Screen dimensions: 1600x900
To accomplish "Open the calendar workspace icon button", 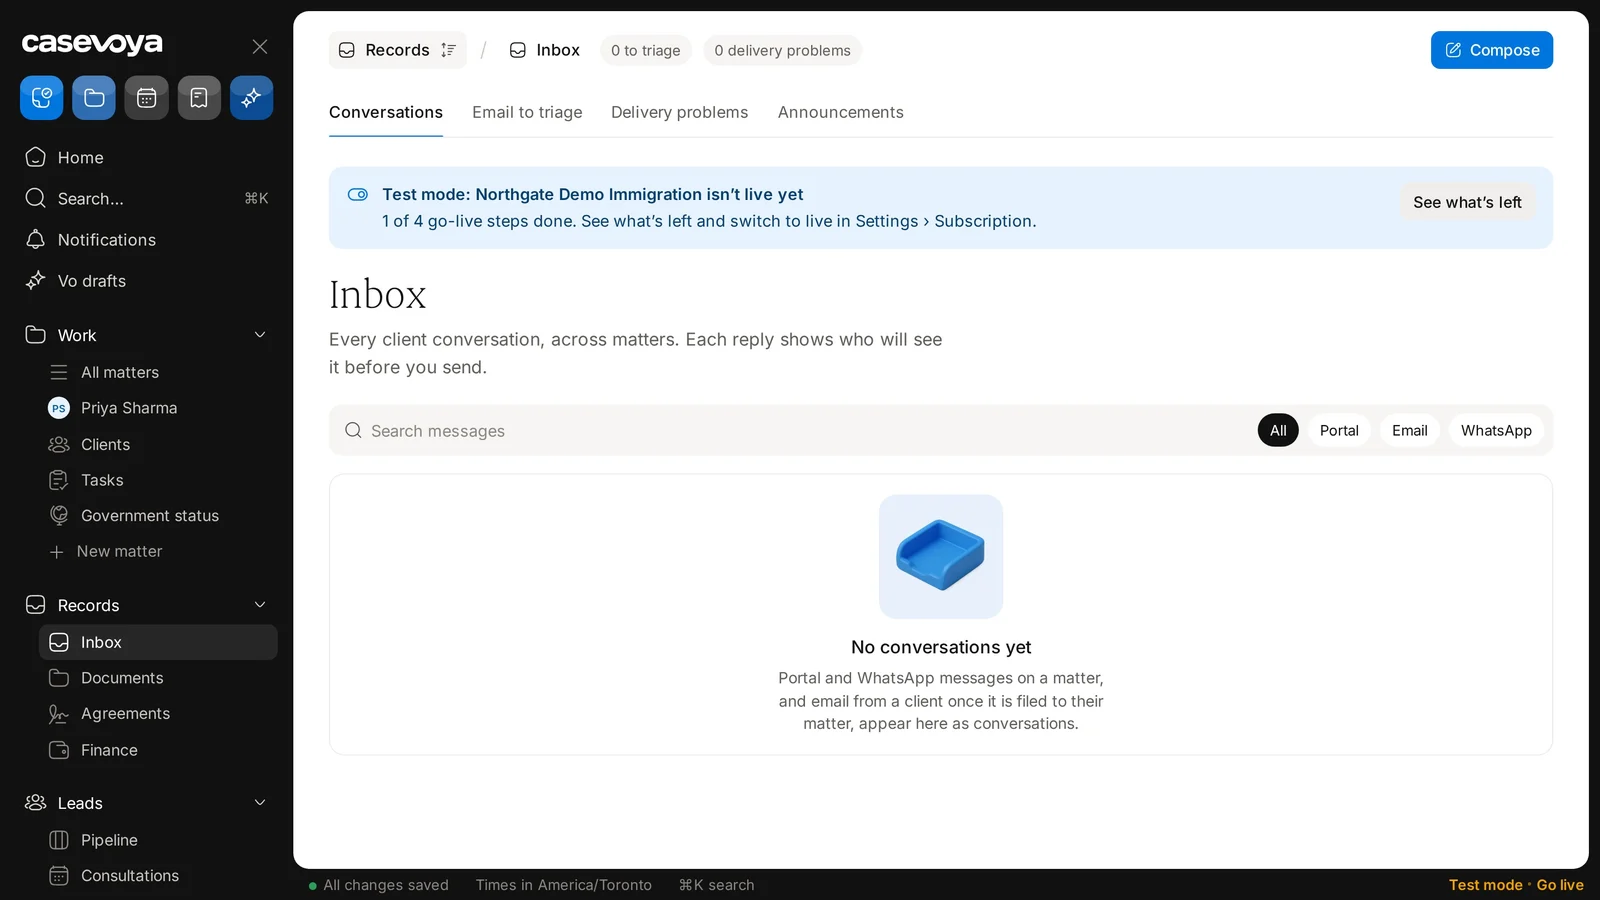I will 146,98.
